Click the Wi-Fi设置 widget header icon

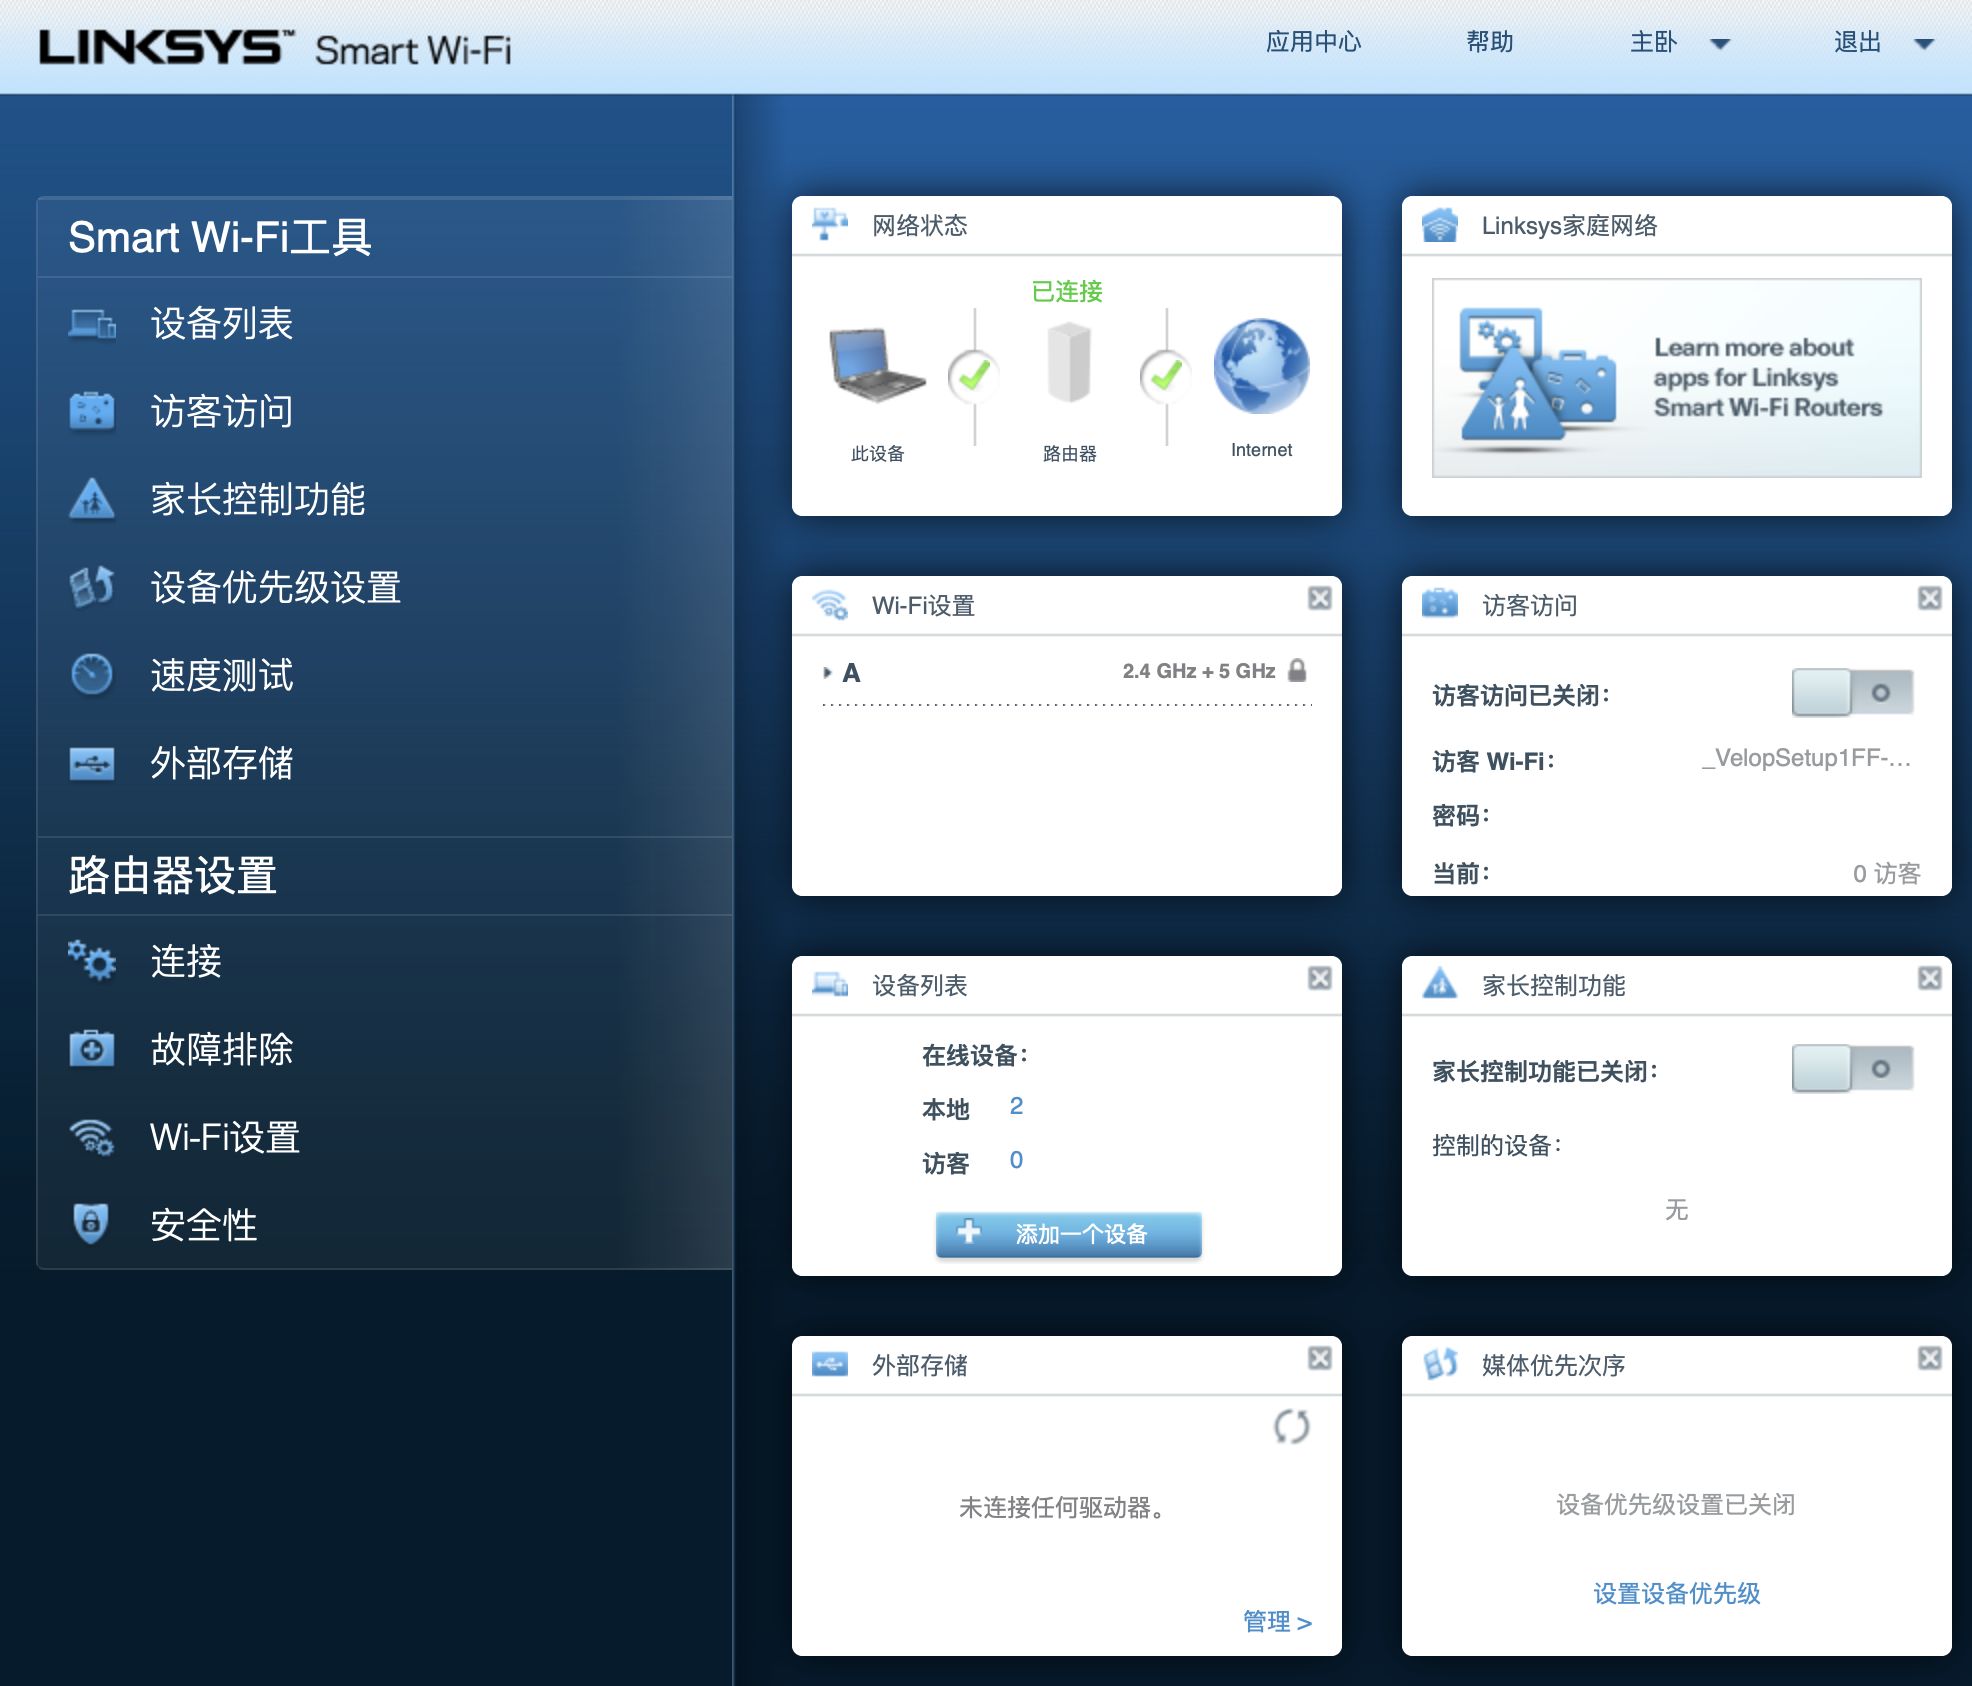coord(830,605)
